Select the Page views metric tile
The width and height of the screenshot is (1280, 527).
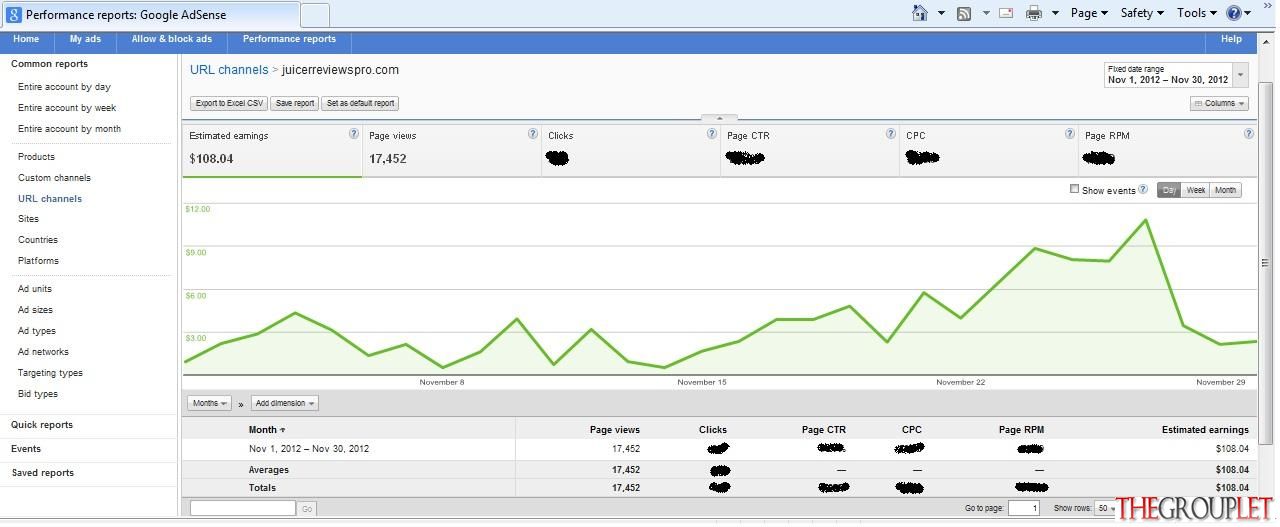click(x=451, y=150)
